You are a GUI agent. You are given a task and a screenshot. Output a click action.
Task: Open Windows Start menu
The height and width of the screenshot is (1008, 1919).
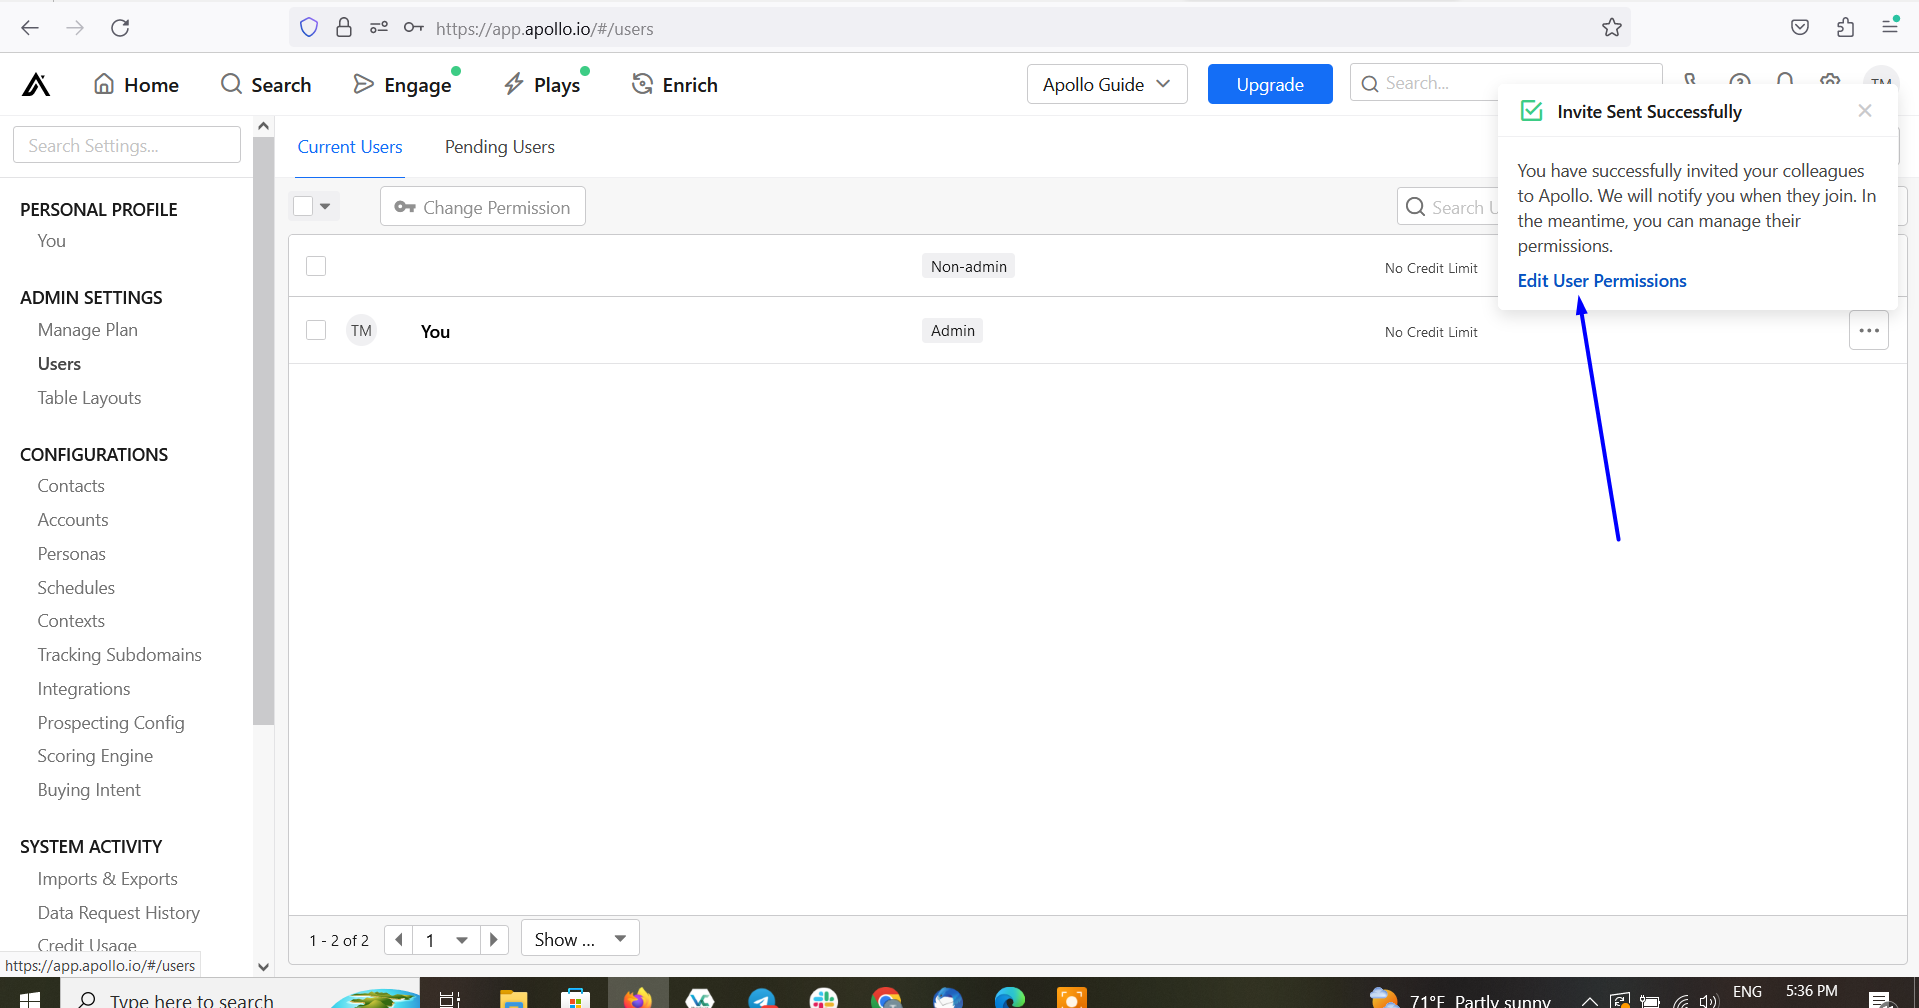30,998
